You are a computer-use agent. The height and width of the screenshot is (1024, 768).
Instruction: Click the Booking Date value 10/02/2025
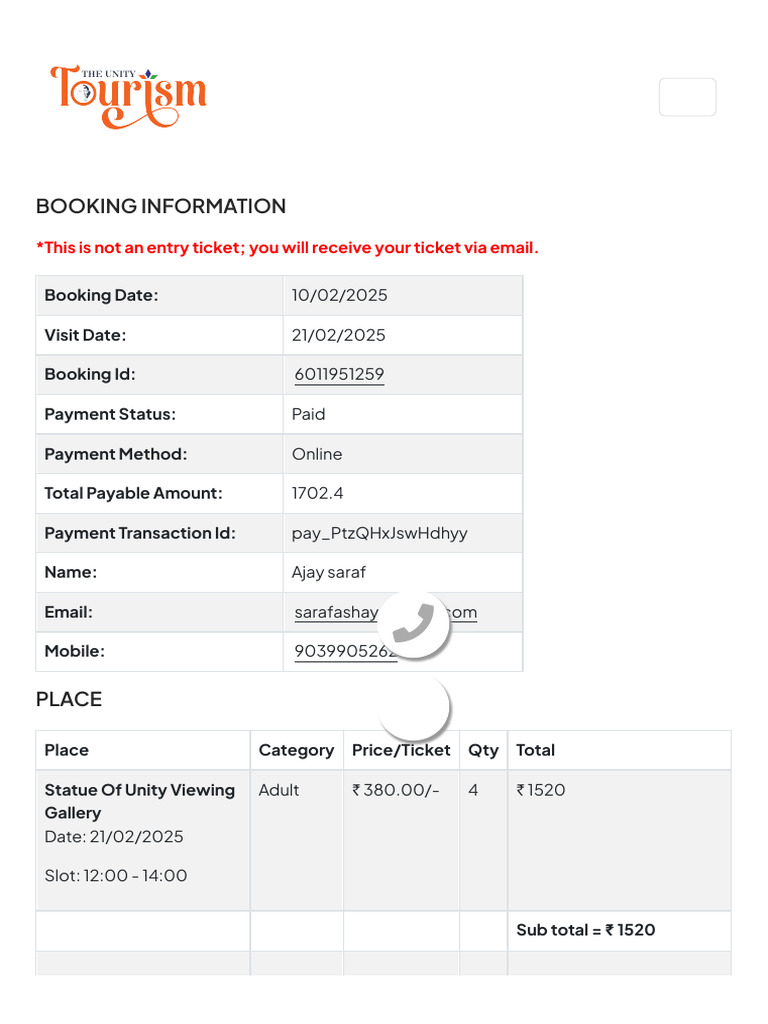pyautogui.click(x=340, y=295)
